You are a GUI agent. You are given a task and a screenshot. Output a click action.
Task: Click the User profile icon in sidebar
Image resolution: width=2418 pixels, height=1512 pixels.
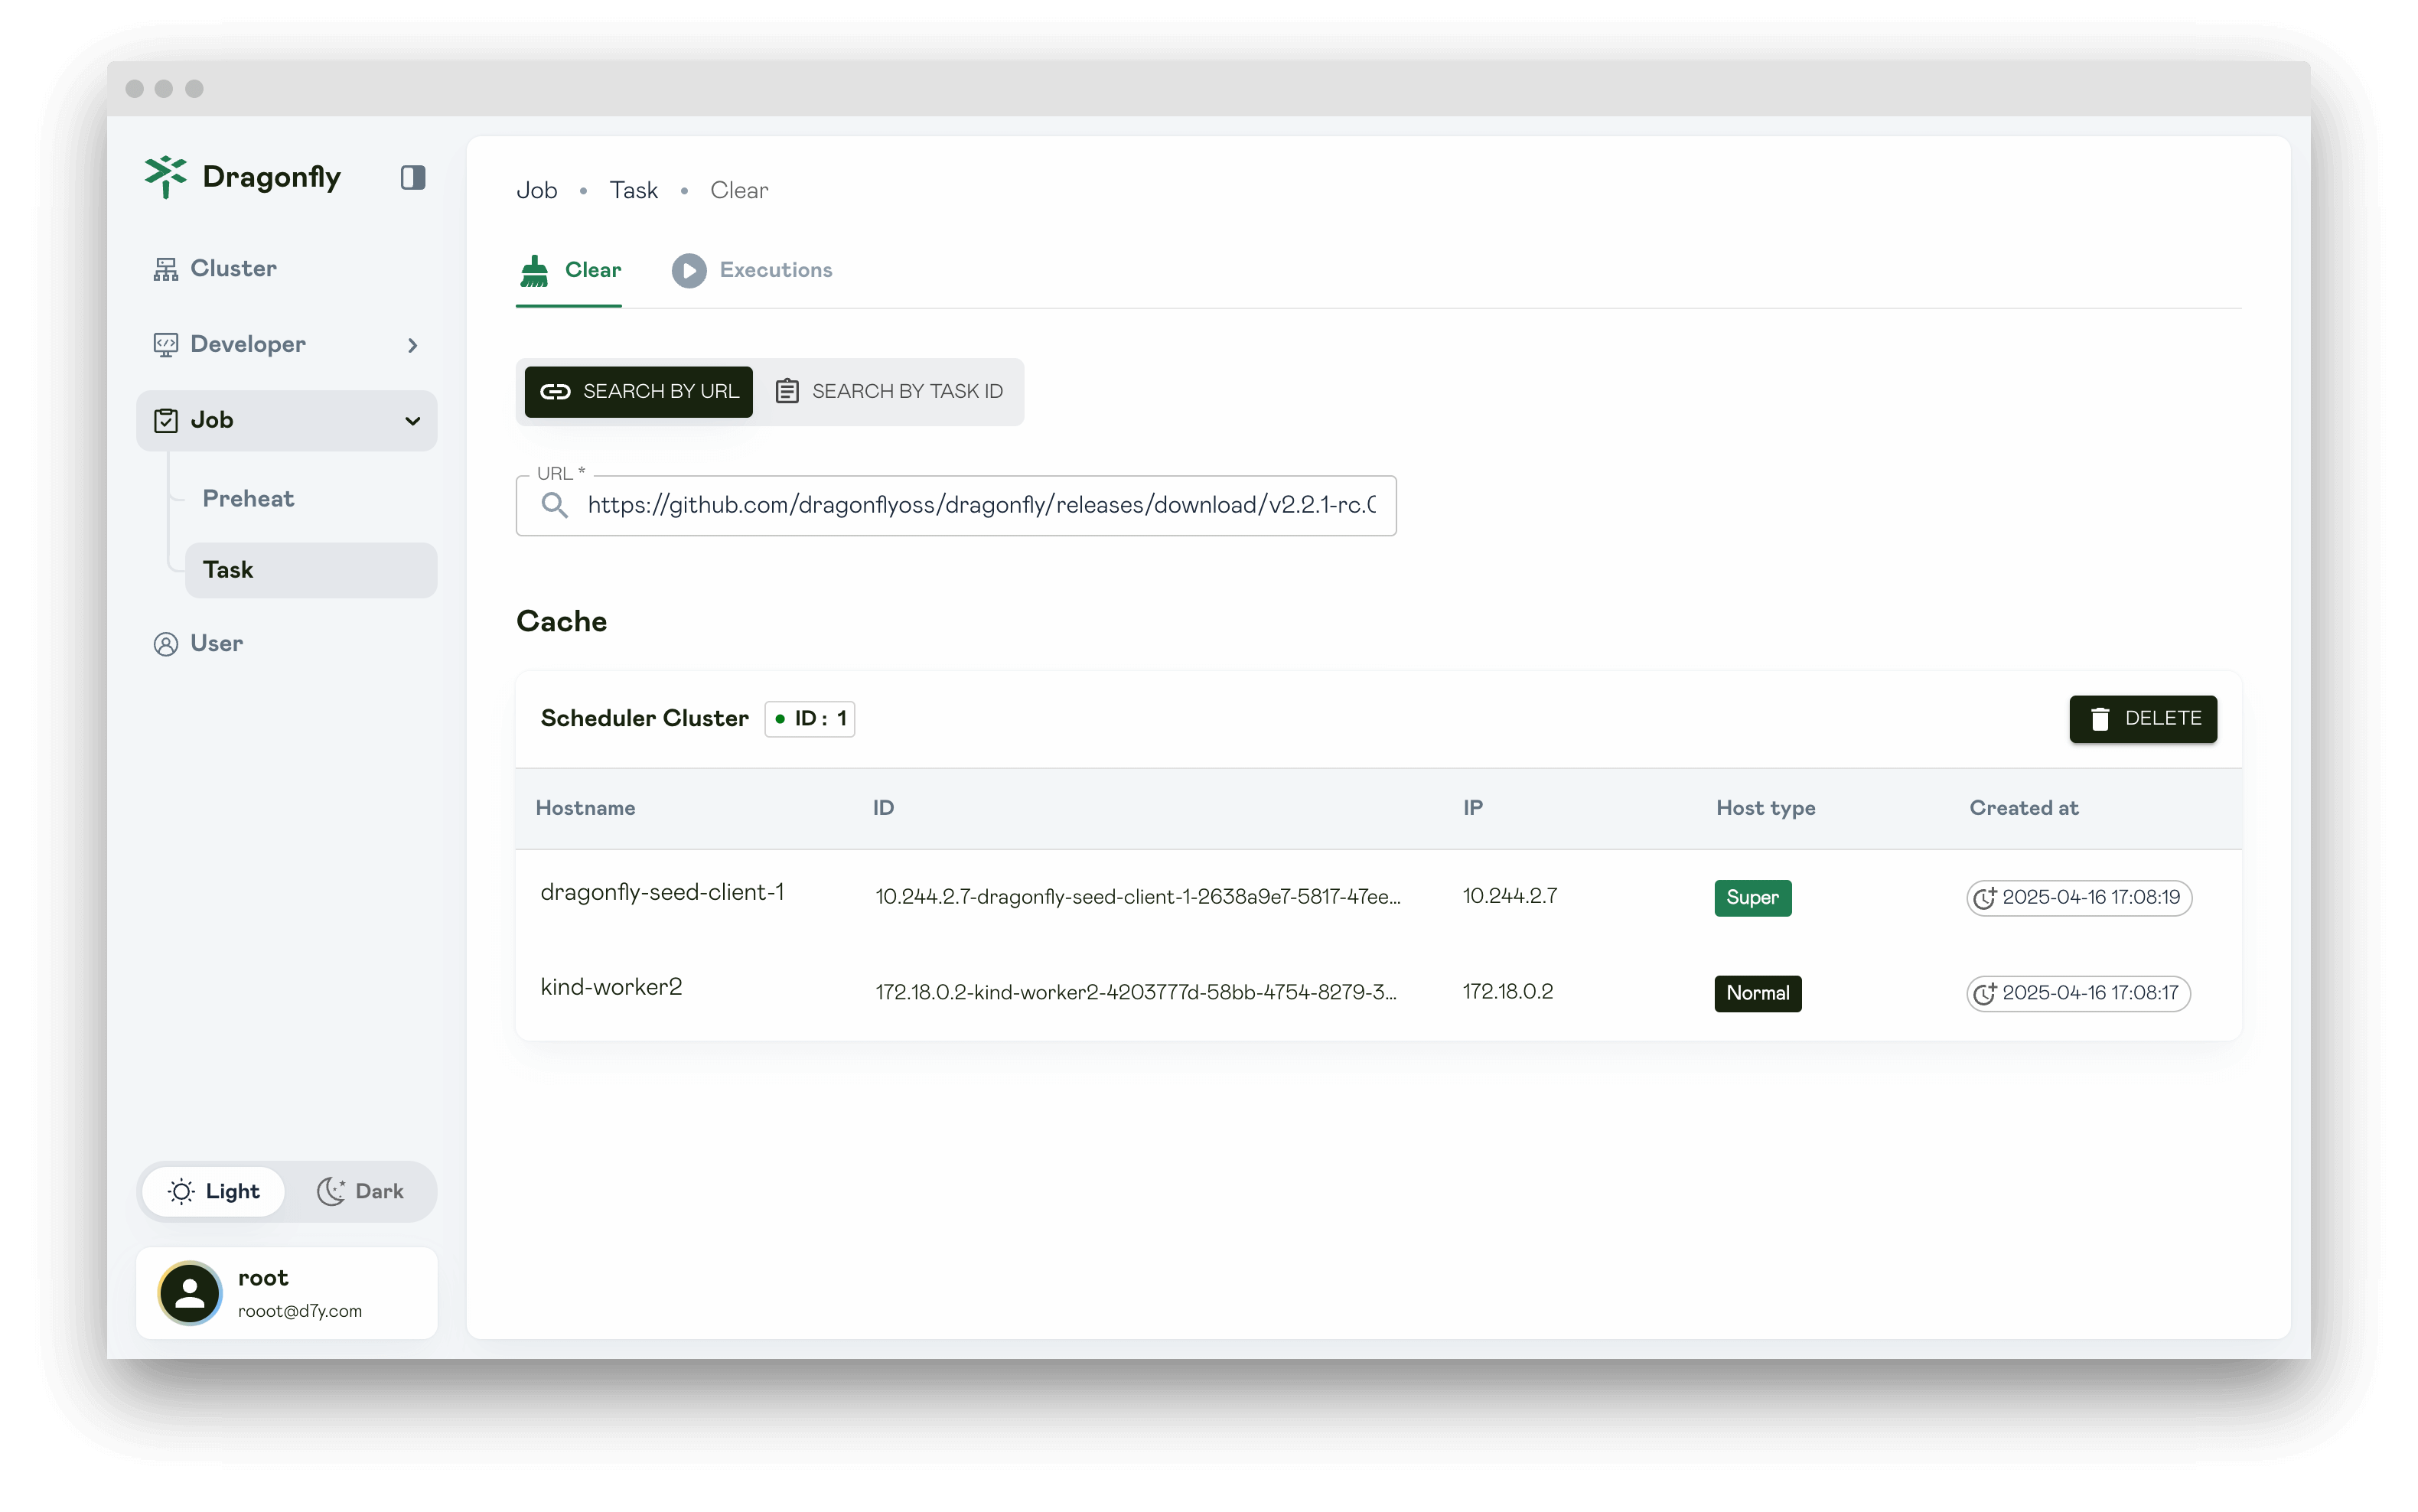166,644
